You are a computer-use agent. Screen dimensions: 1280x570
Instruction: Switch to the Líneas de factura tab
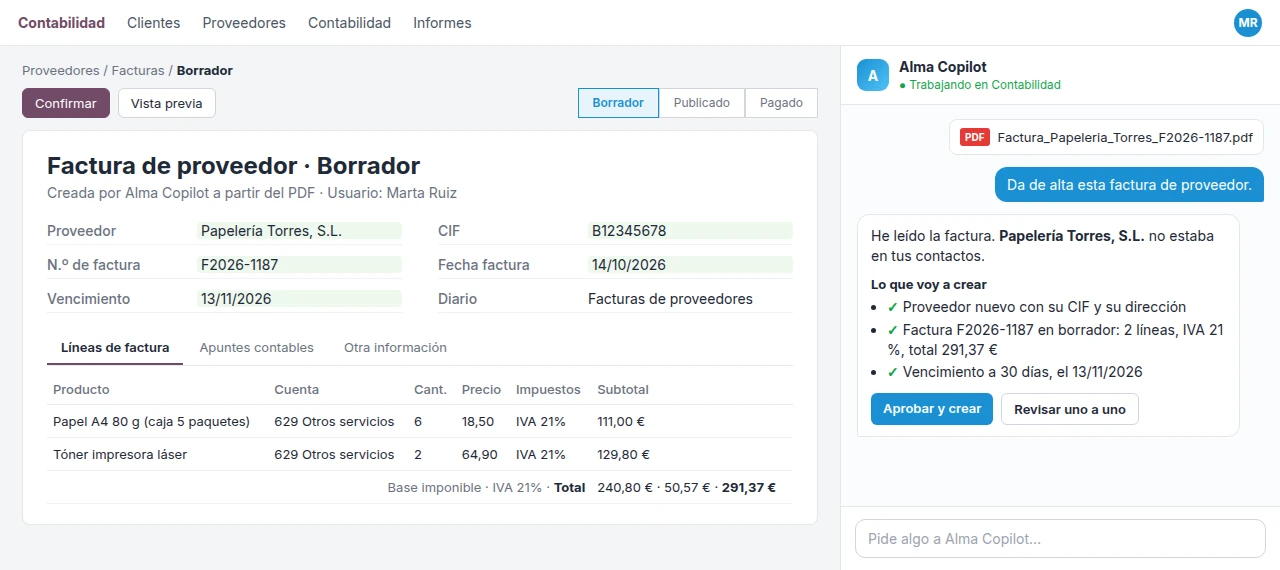tap(115, 348)
